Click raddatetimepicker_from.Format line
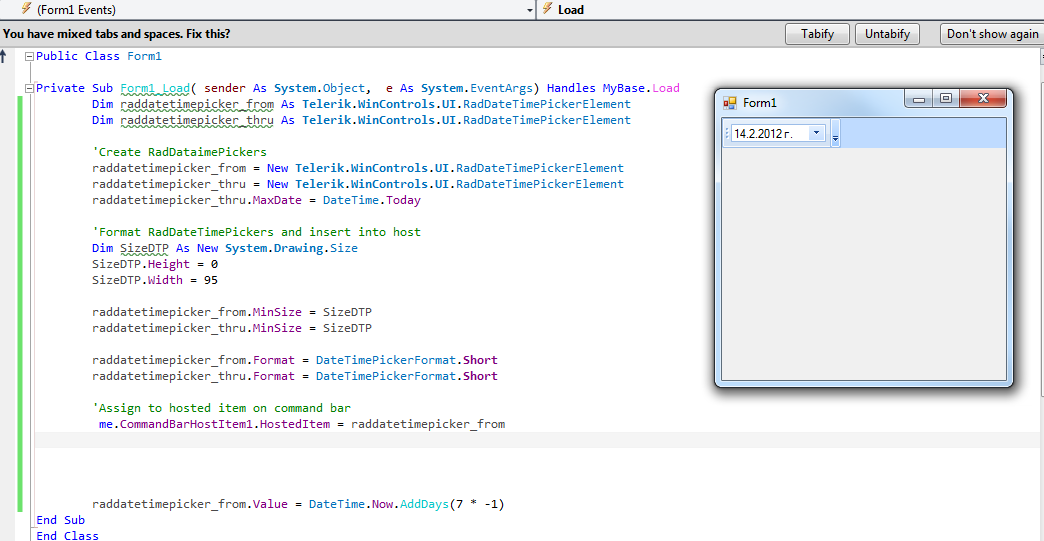This screenshot has width=1044, height=541. [294, 360]
